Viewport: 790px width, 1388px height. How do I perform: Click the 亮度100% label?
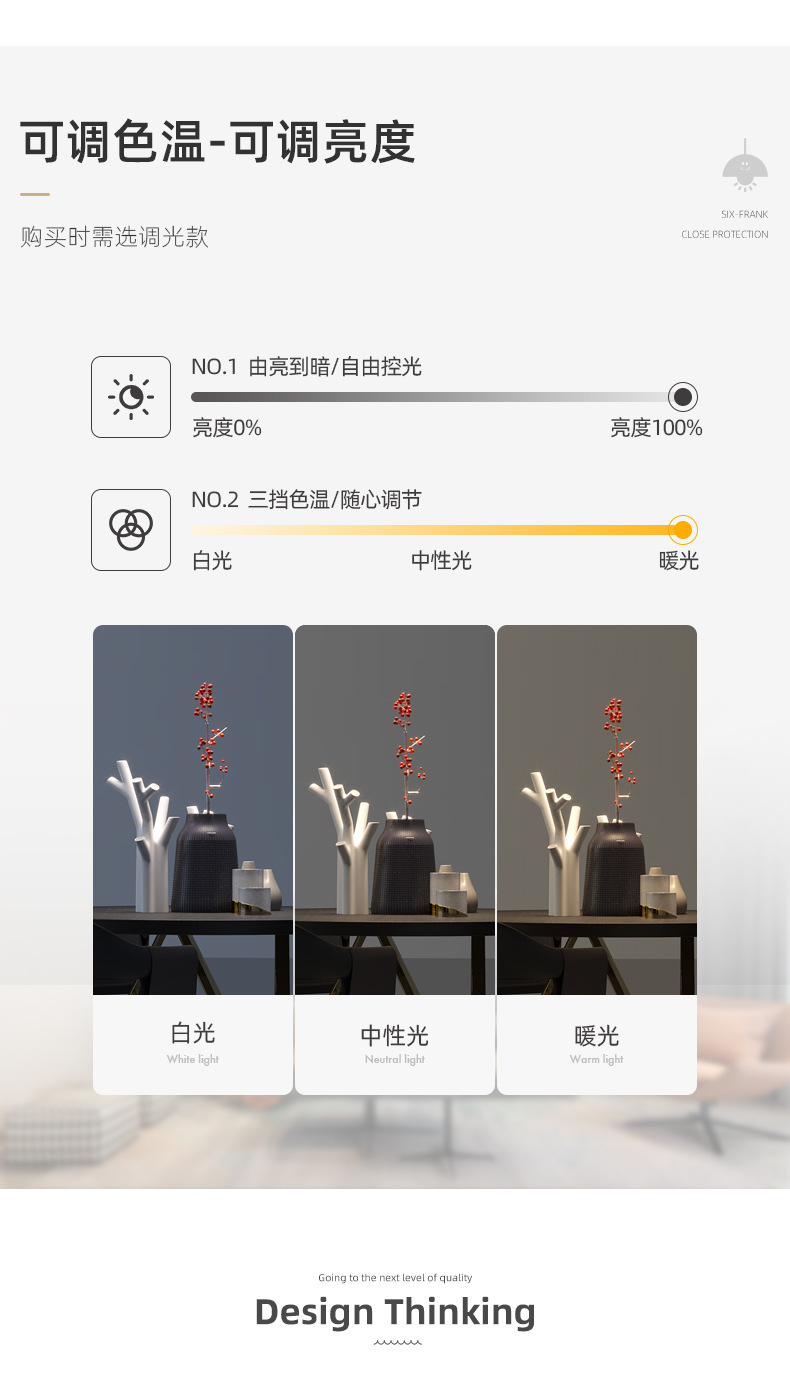pyautogui.click(x=656, y=428)
